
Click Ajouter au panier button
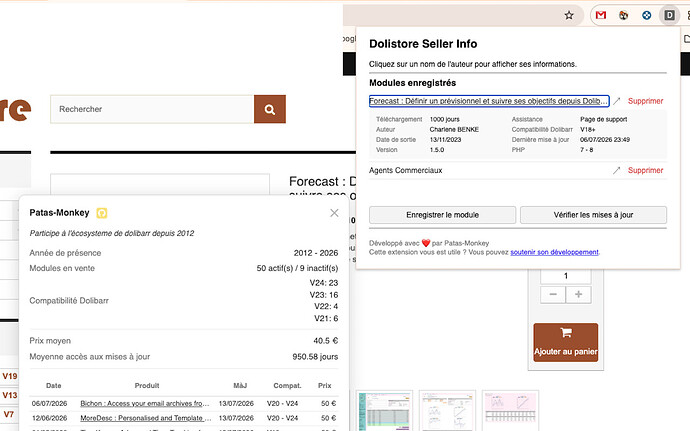(x=565, y=343)
